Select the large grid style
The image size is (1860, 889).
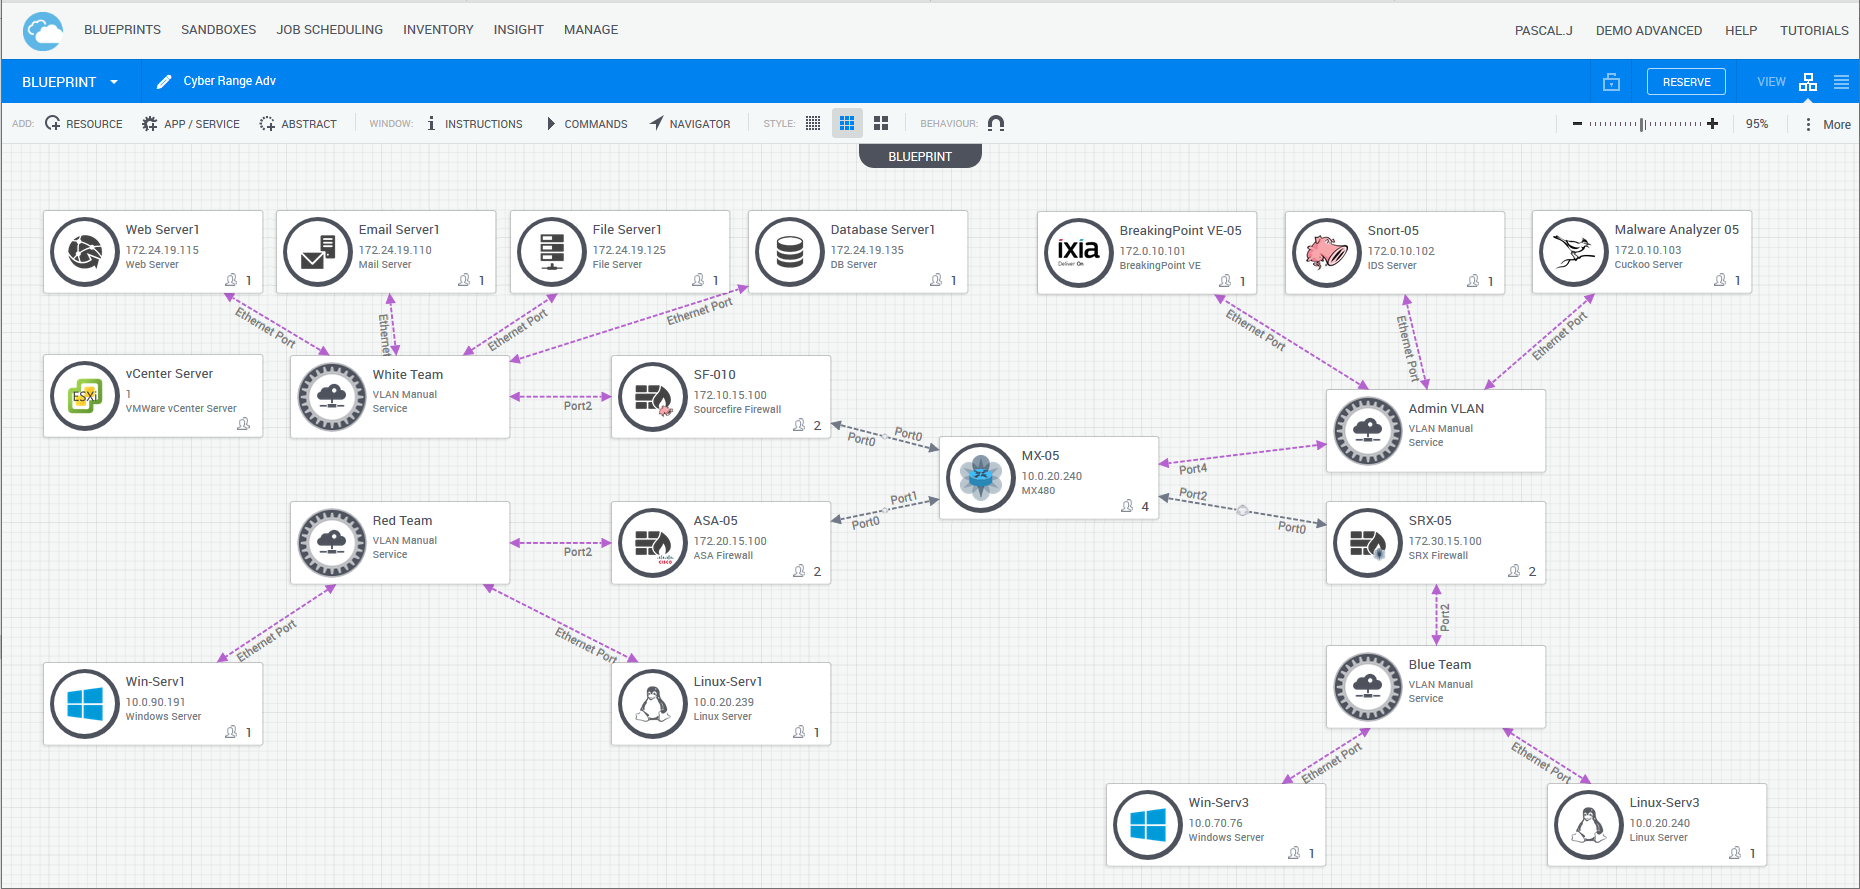[x=881, y=123]
